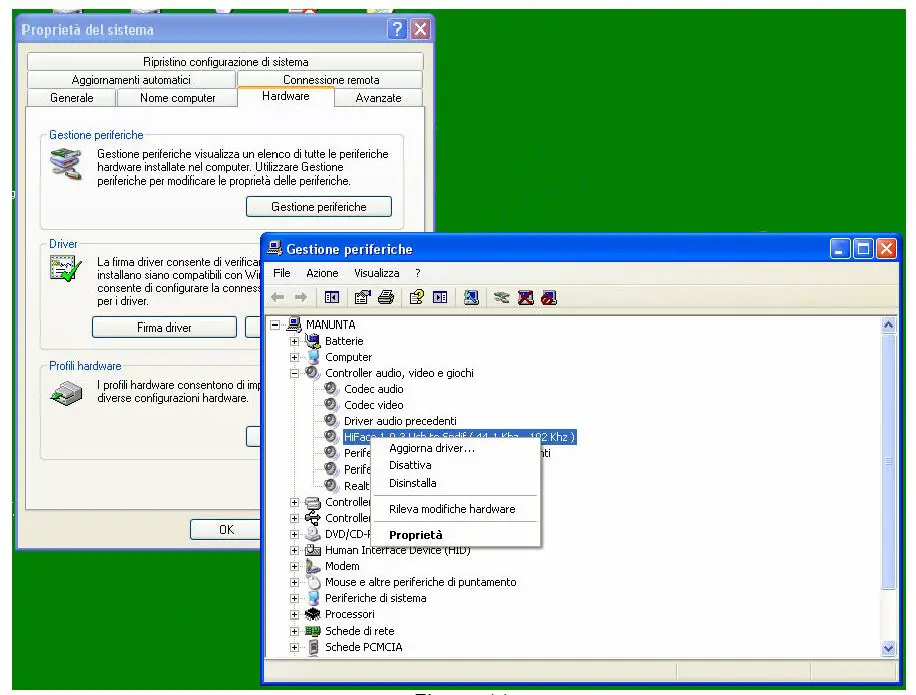
Task: Switch to Generale tab in Proprietà del sistema
Action: pos(71,98)
